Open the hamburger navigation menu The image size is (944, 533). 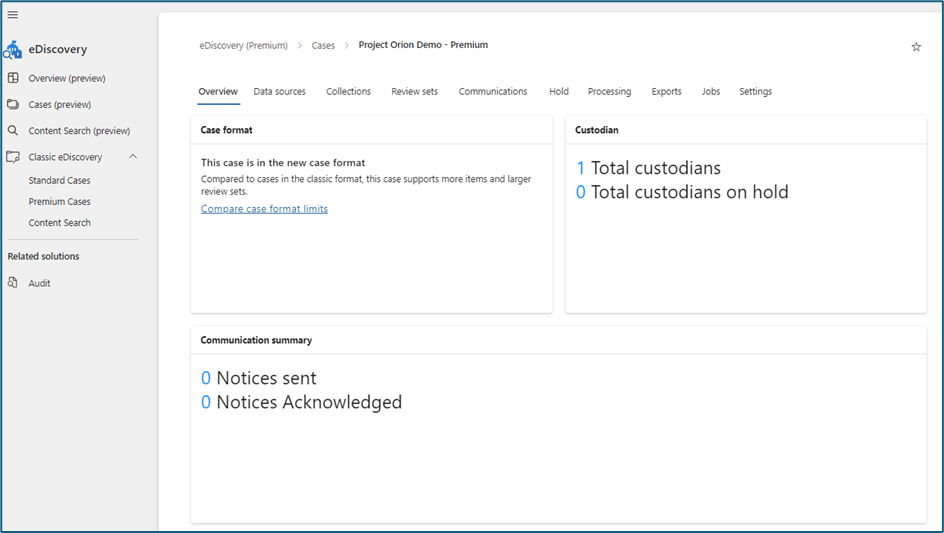point(13,15)
